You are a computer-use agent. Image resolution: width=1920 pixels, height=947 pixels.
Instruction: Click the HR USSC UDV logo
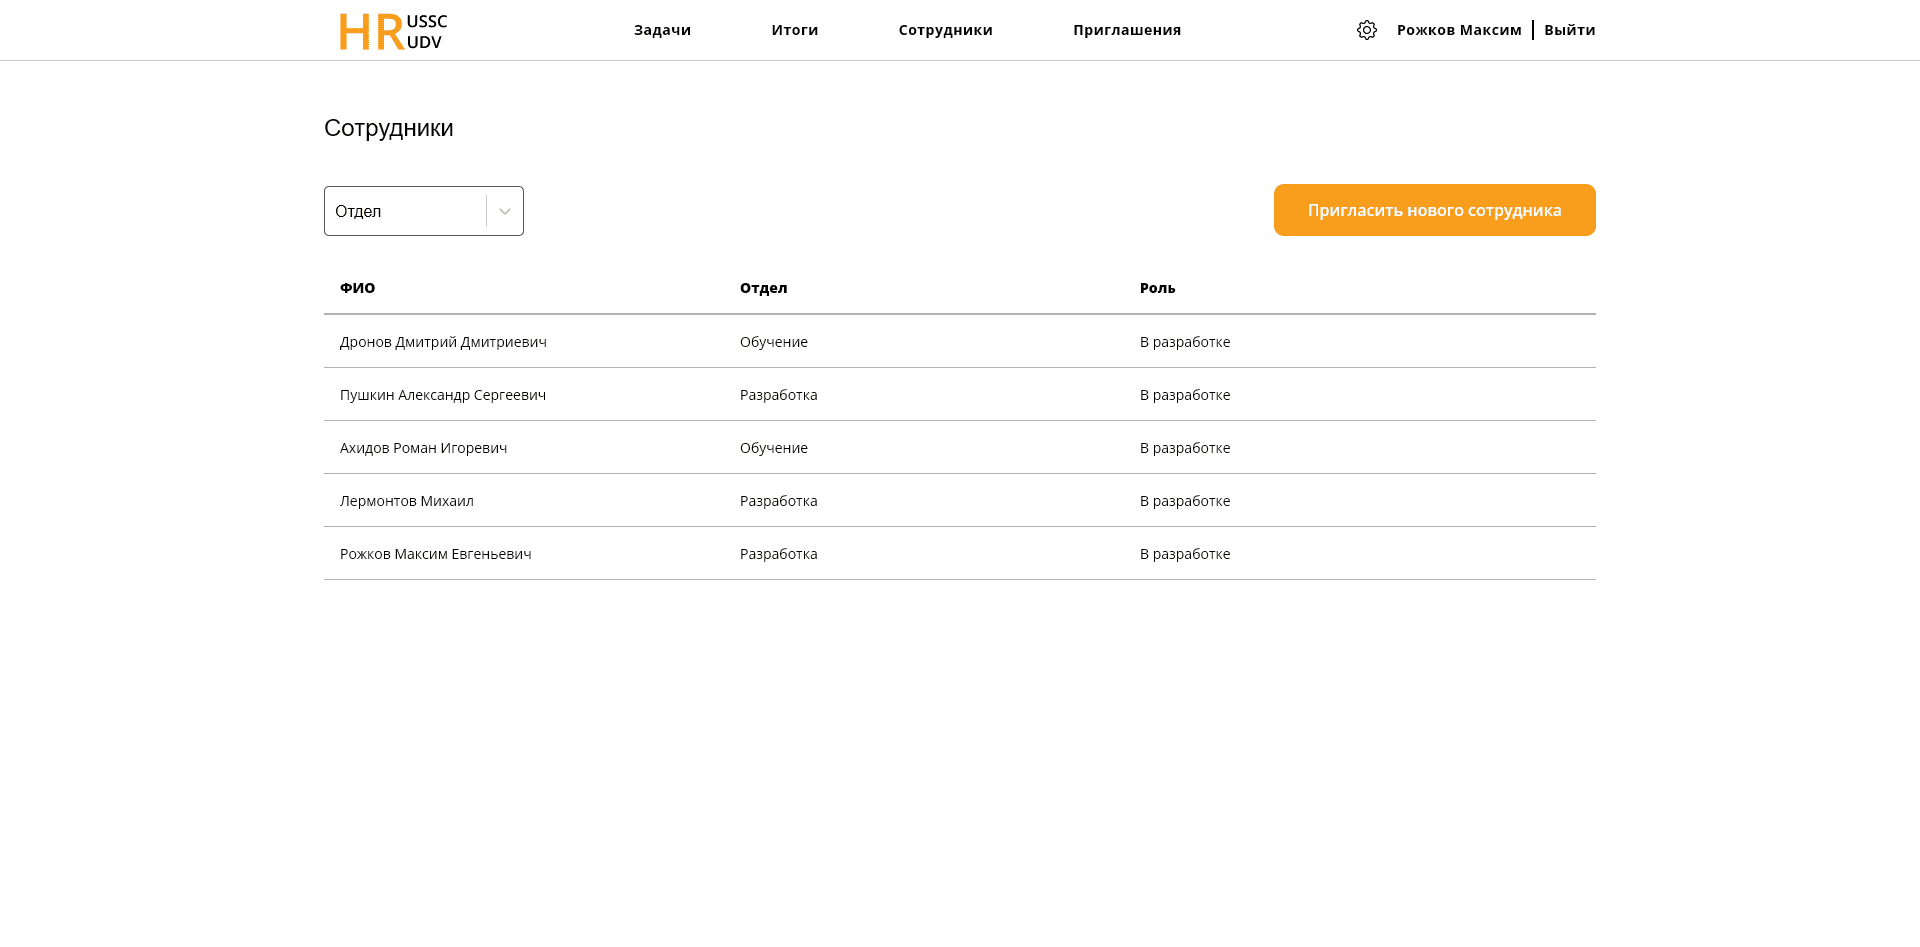(x=393, y=31)
